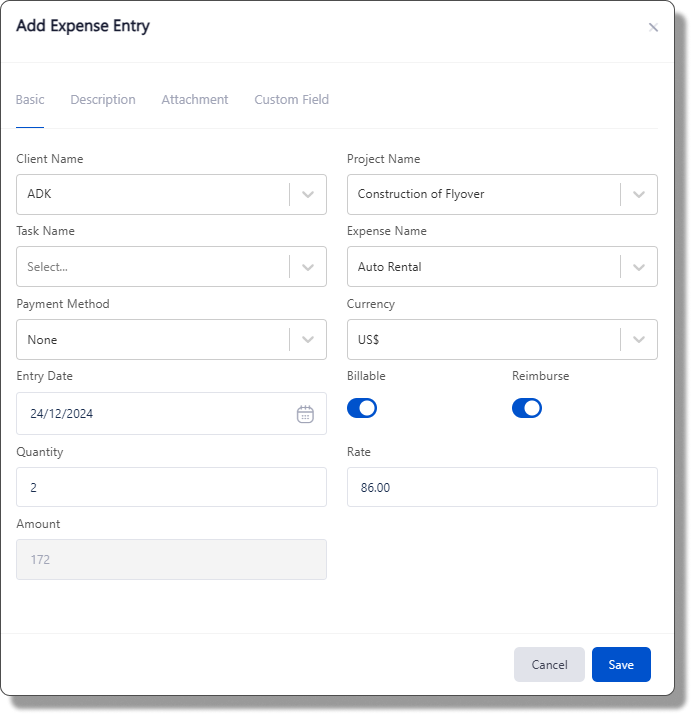Screen dimensions: 691x714
Task: Click the US$ currency value
Action: pos(369,340)
